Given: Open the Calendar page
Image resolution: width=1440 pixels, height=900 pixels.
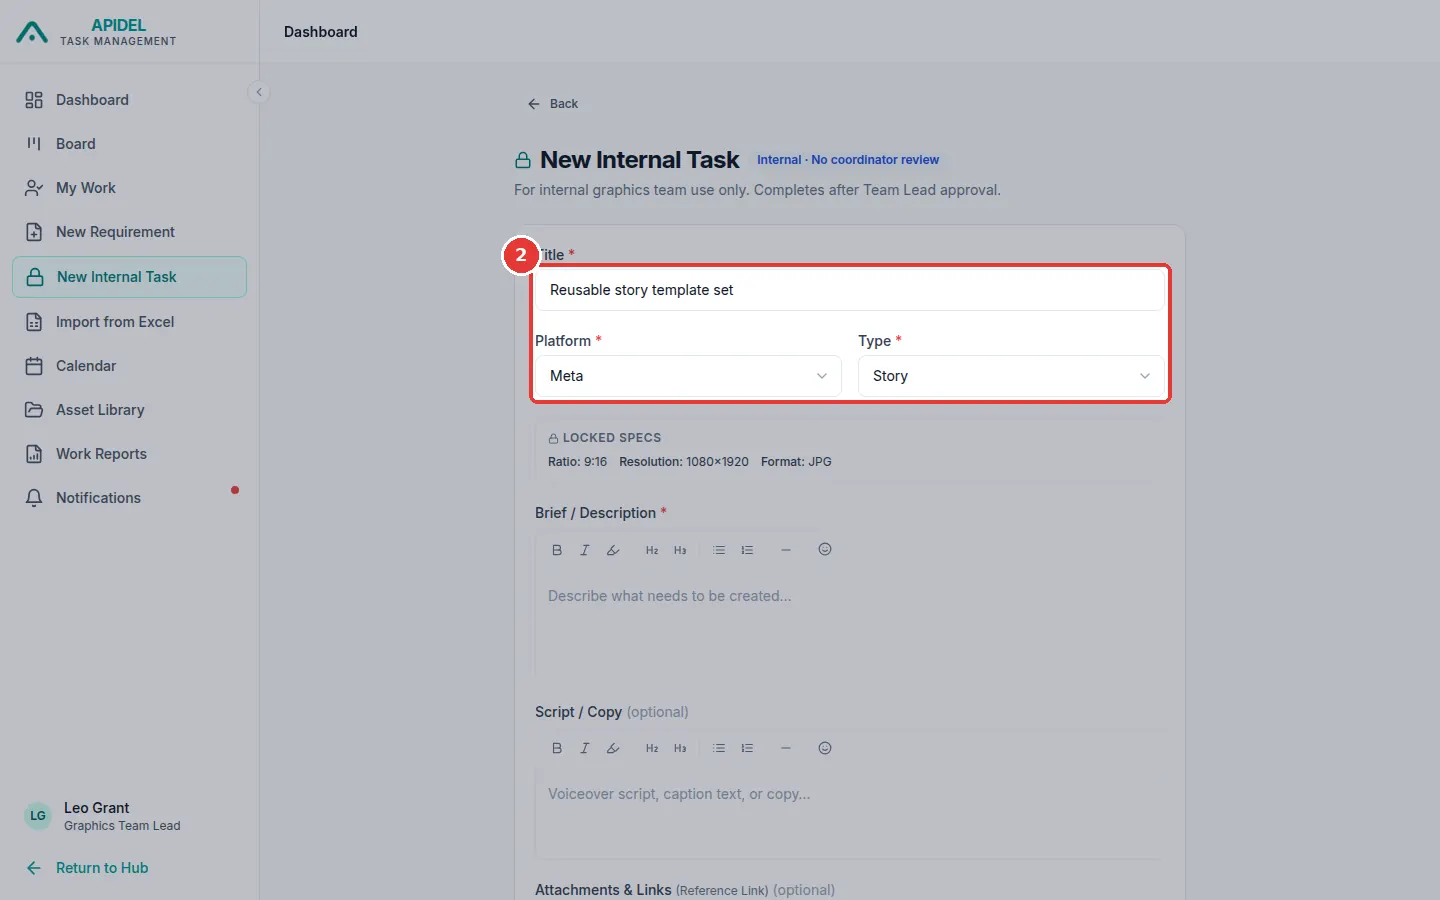Looking at the screenshot, I should [129, 366].
